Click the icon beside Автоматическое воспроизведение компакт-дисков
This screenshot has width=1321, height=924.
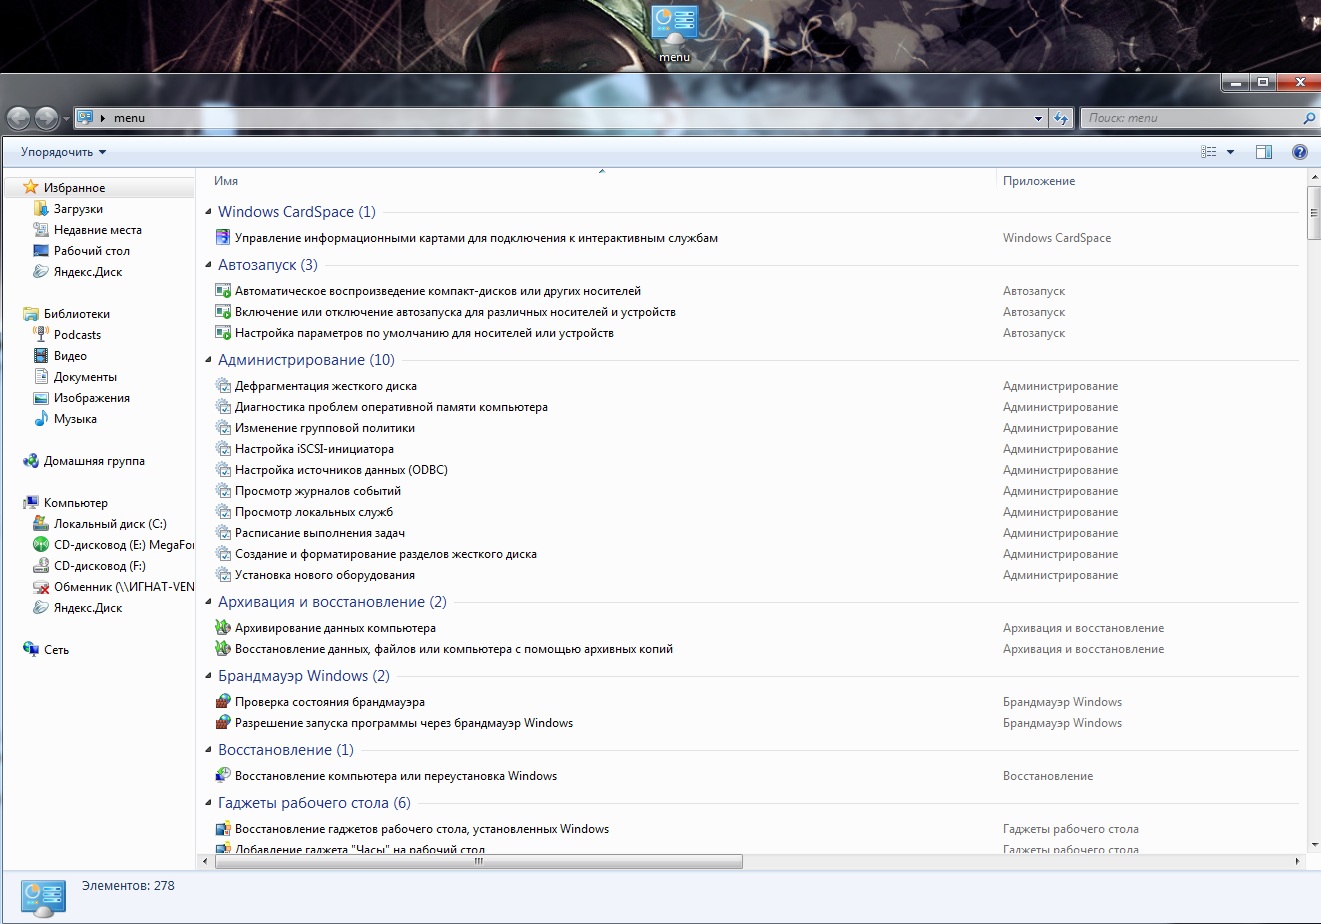point(223,291)
